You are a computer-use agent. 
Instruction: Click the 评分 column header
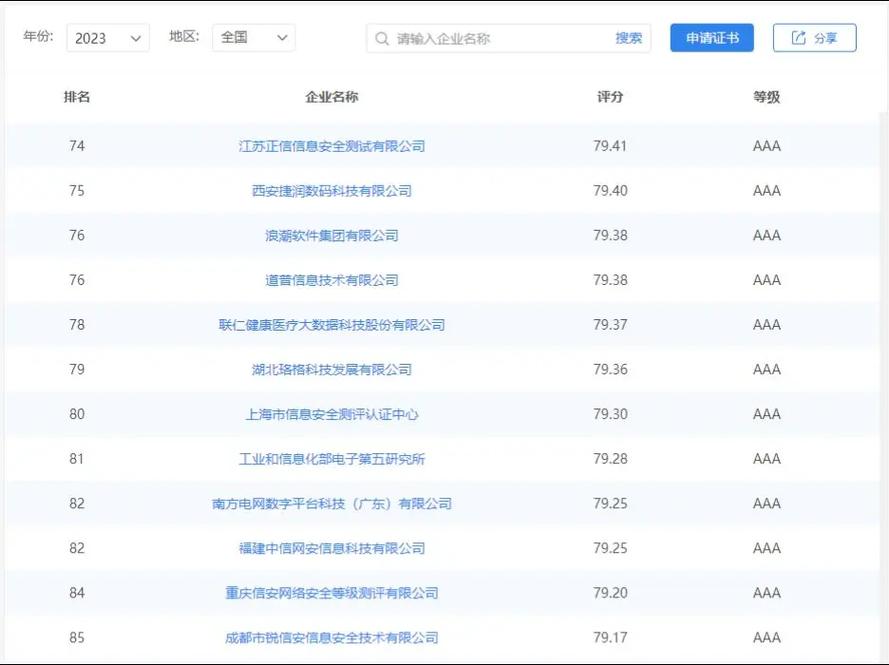point(610,97)
